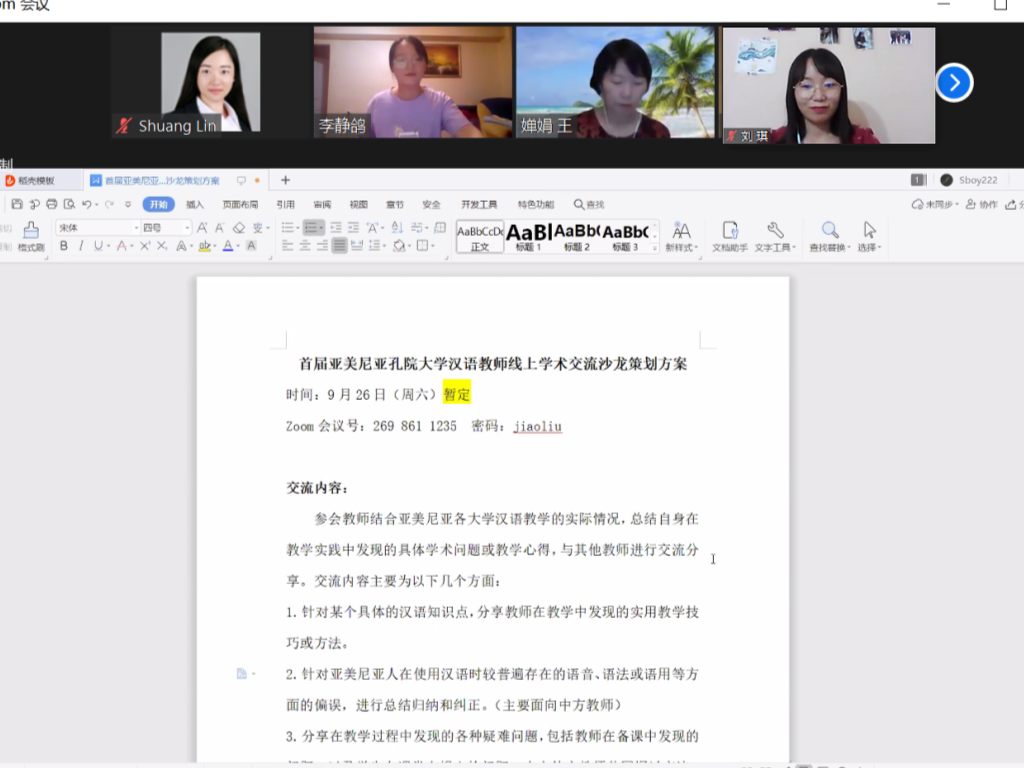This screenshot has width=1024, height=768.
Task: Select Shuang Lin's video thumbnail
Action: point(210,82)
